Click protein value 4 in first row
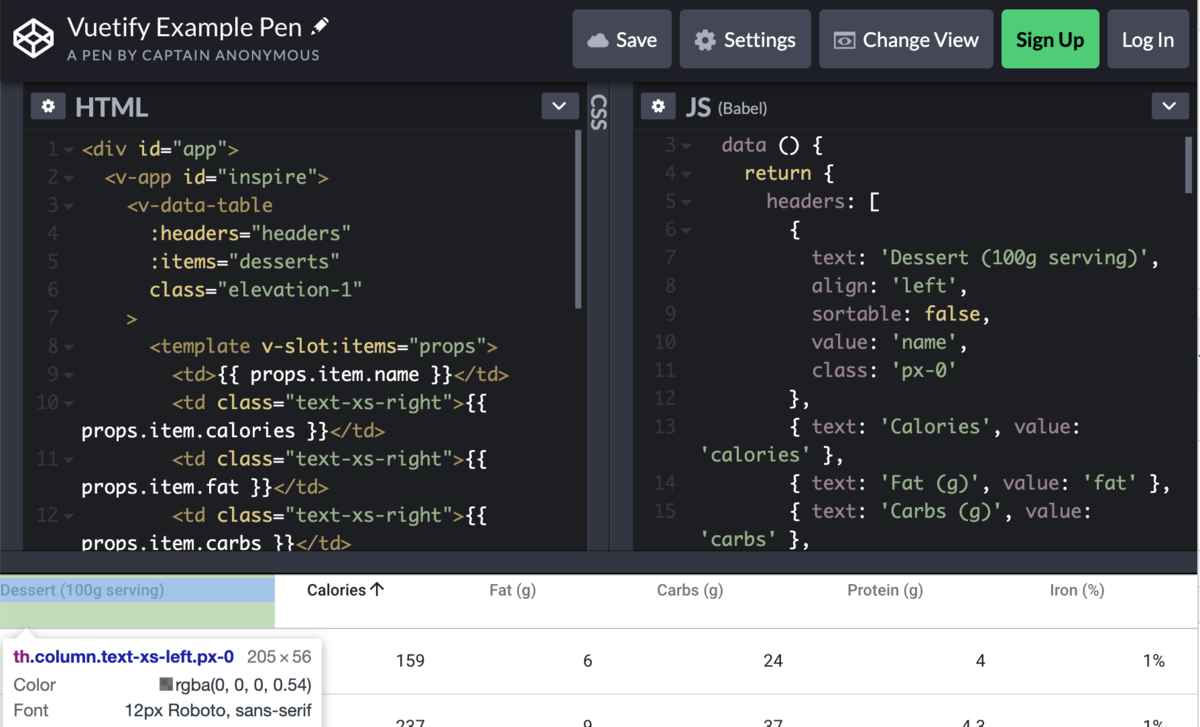 click(980, 661)
